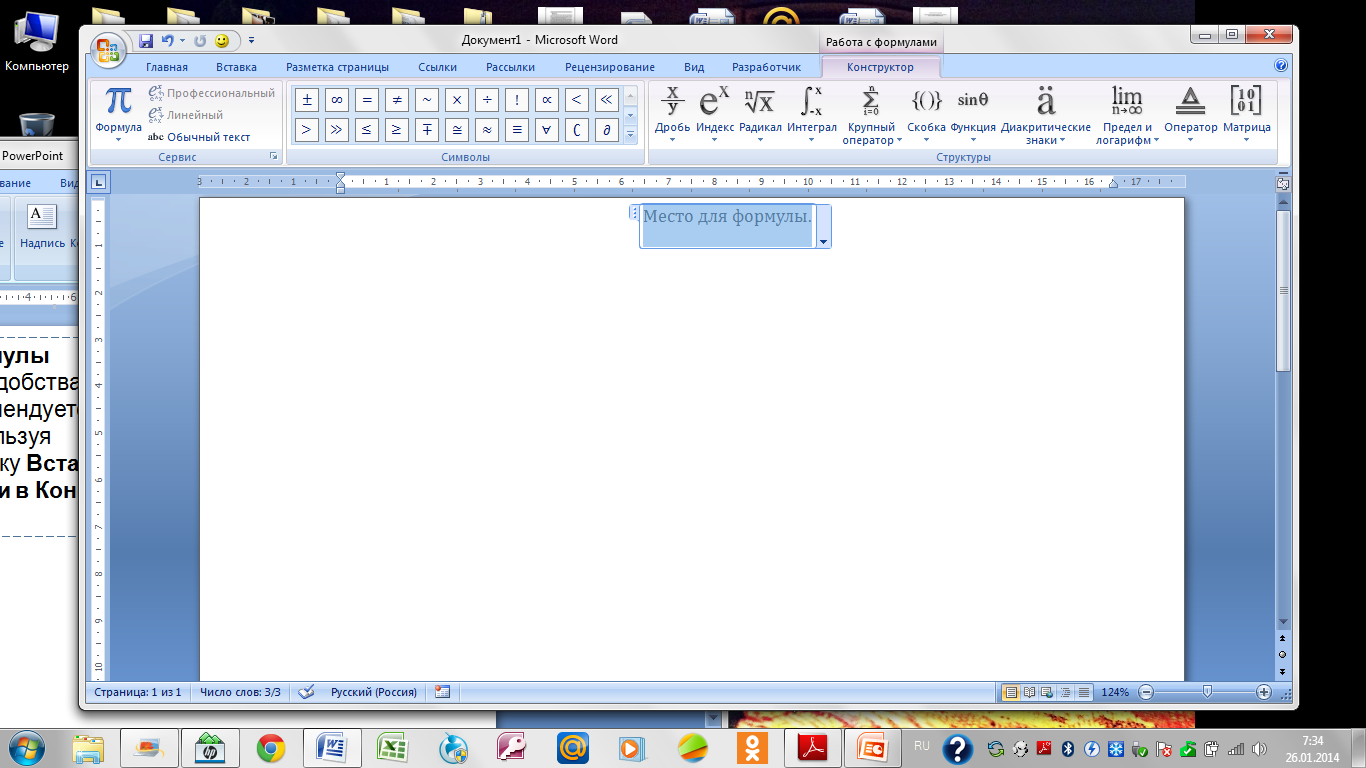This screenshot has width=1366, height=768.
Task: Insert the infinity symbol
Action: tap(337, 99)
